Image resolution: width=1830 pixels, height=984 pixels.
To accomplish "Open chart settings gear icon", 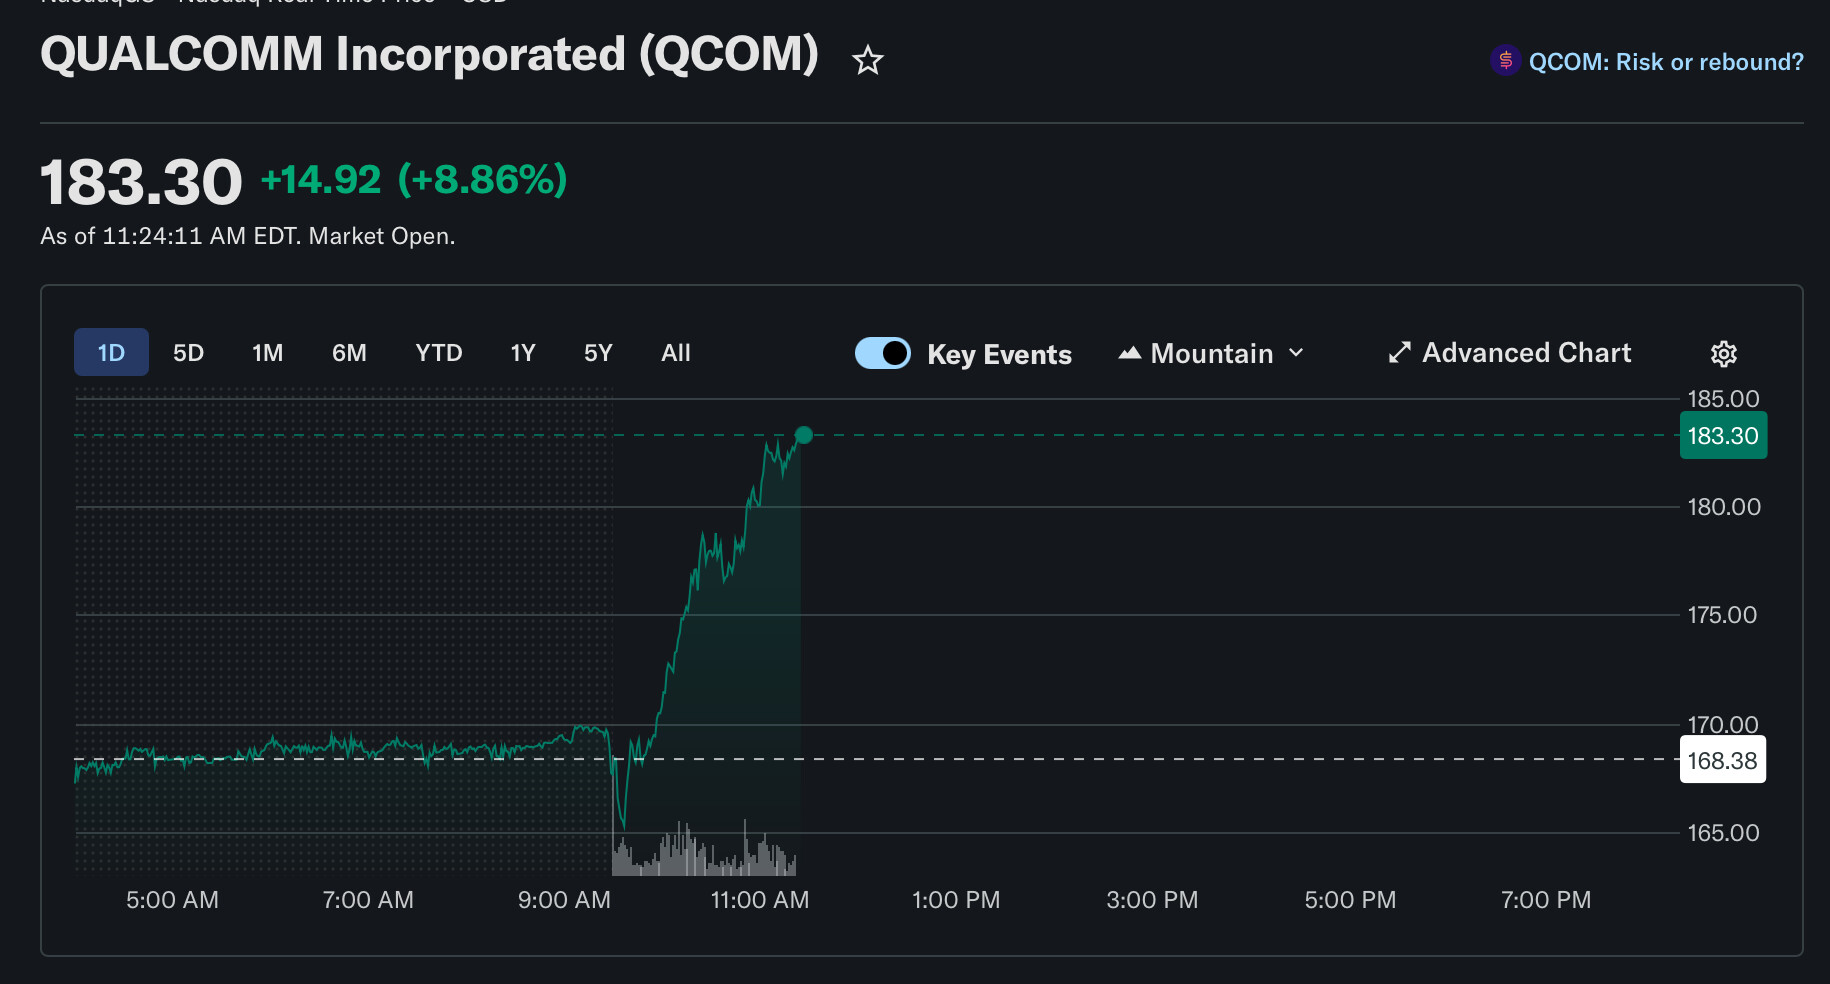I will point(1723,353).
